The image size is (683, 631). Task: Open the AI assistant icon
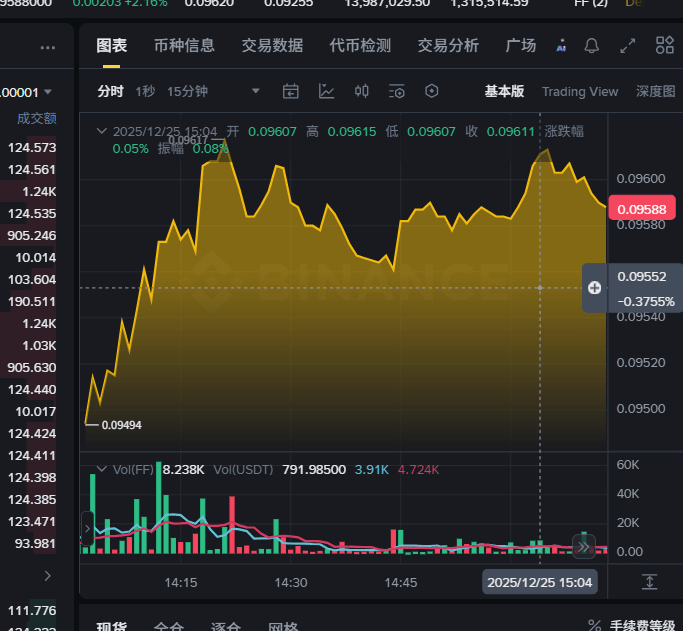click(x=561, y=45)
